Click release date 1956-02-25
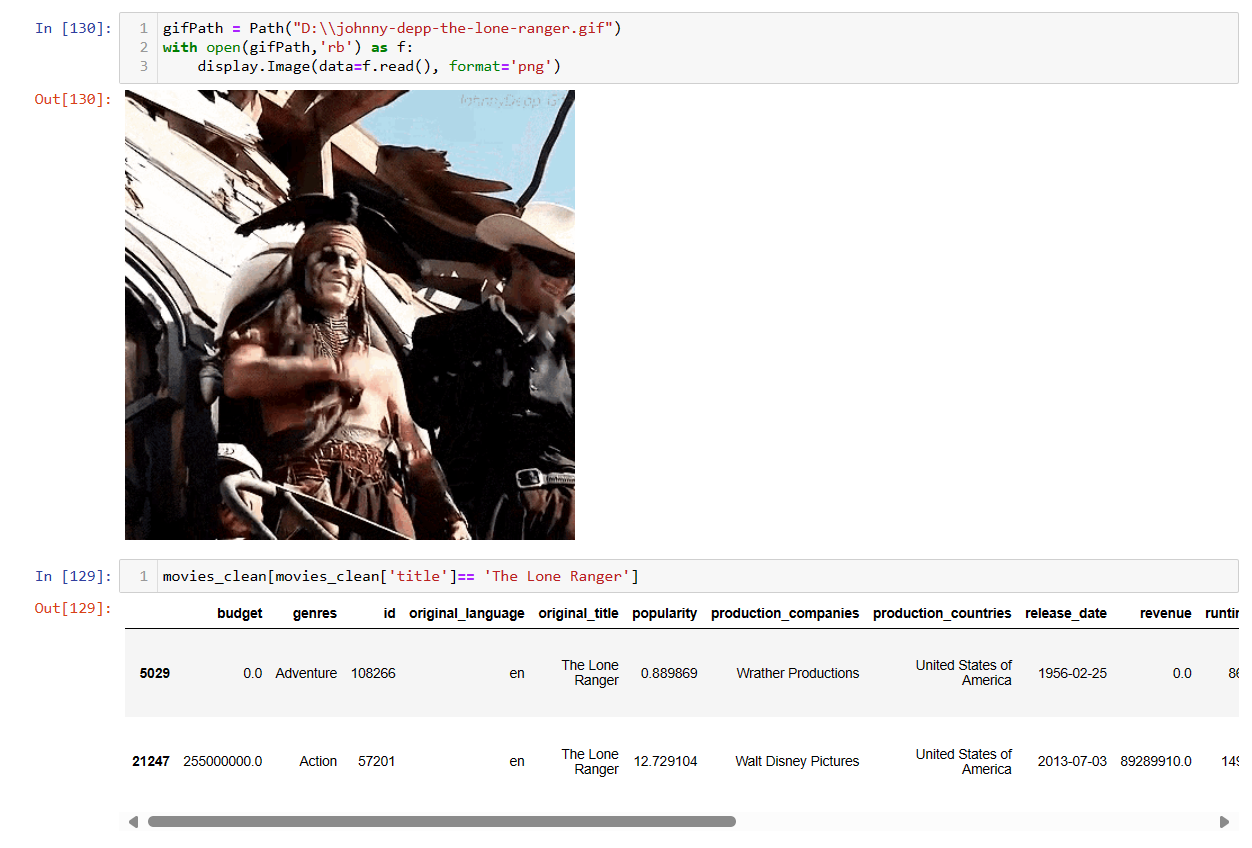This screenshot has width=1252, height=848. 1072,673
